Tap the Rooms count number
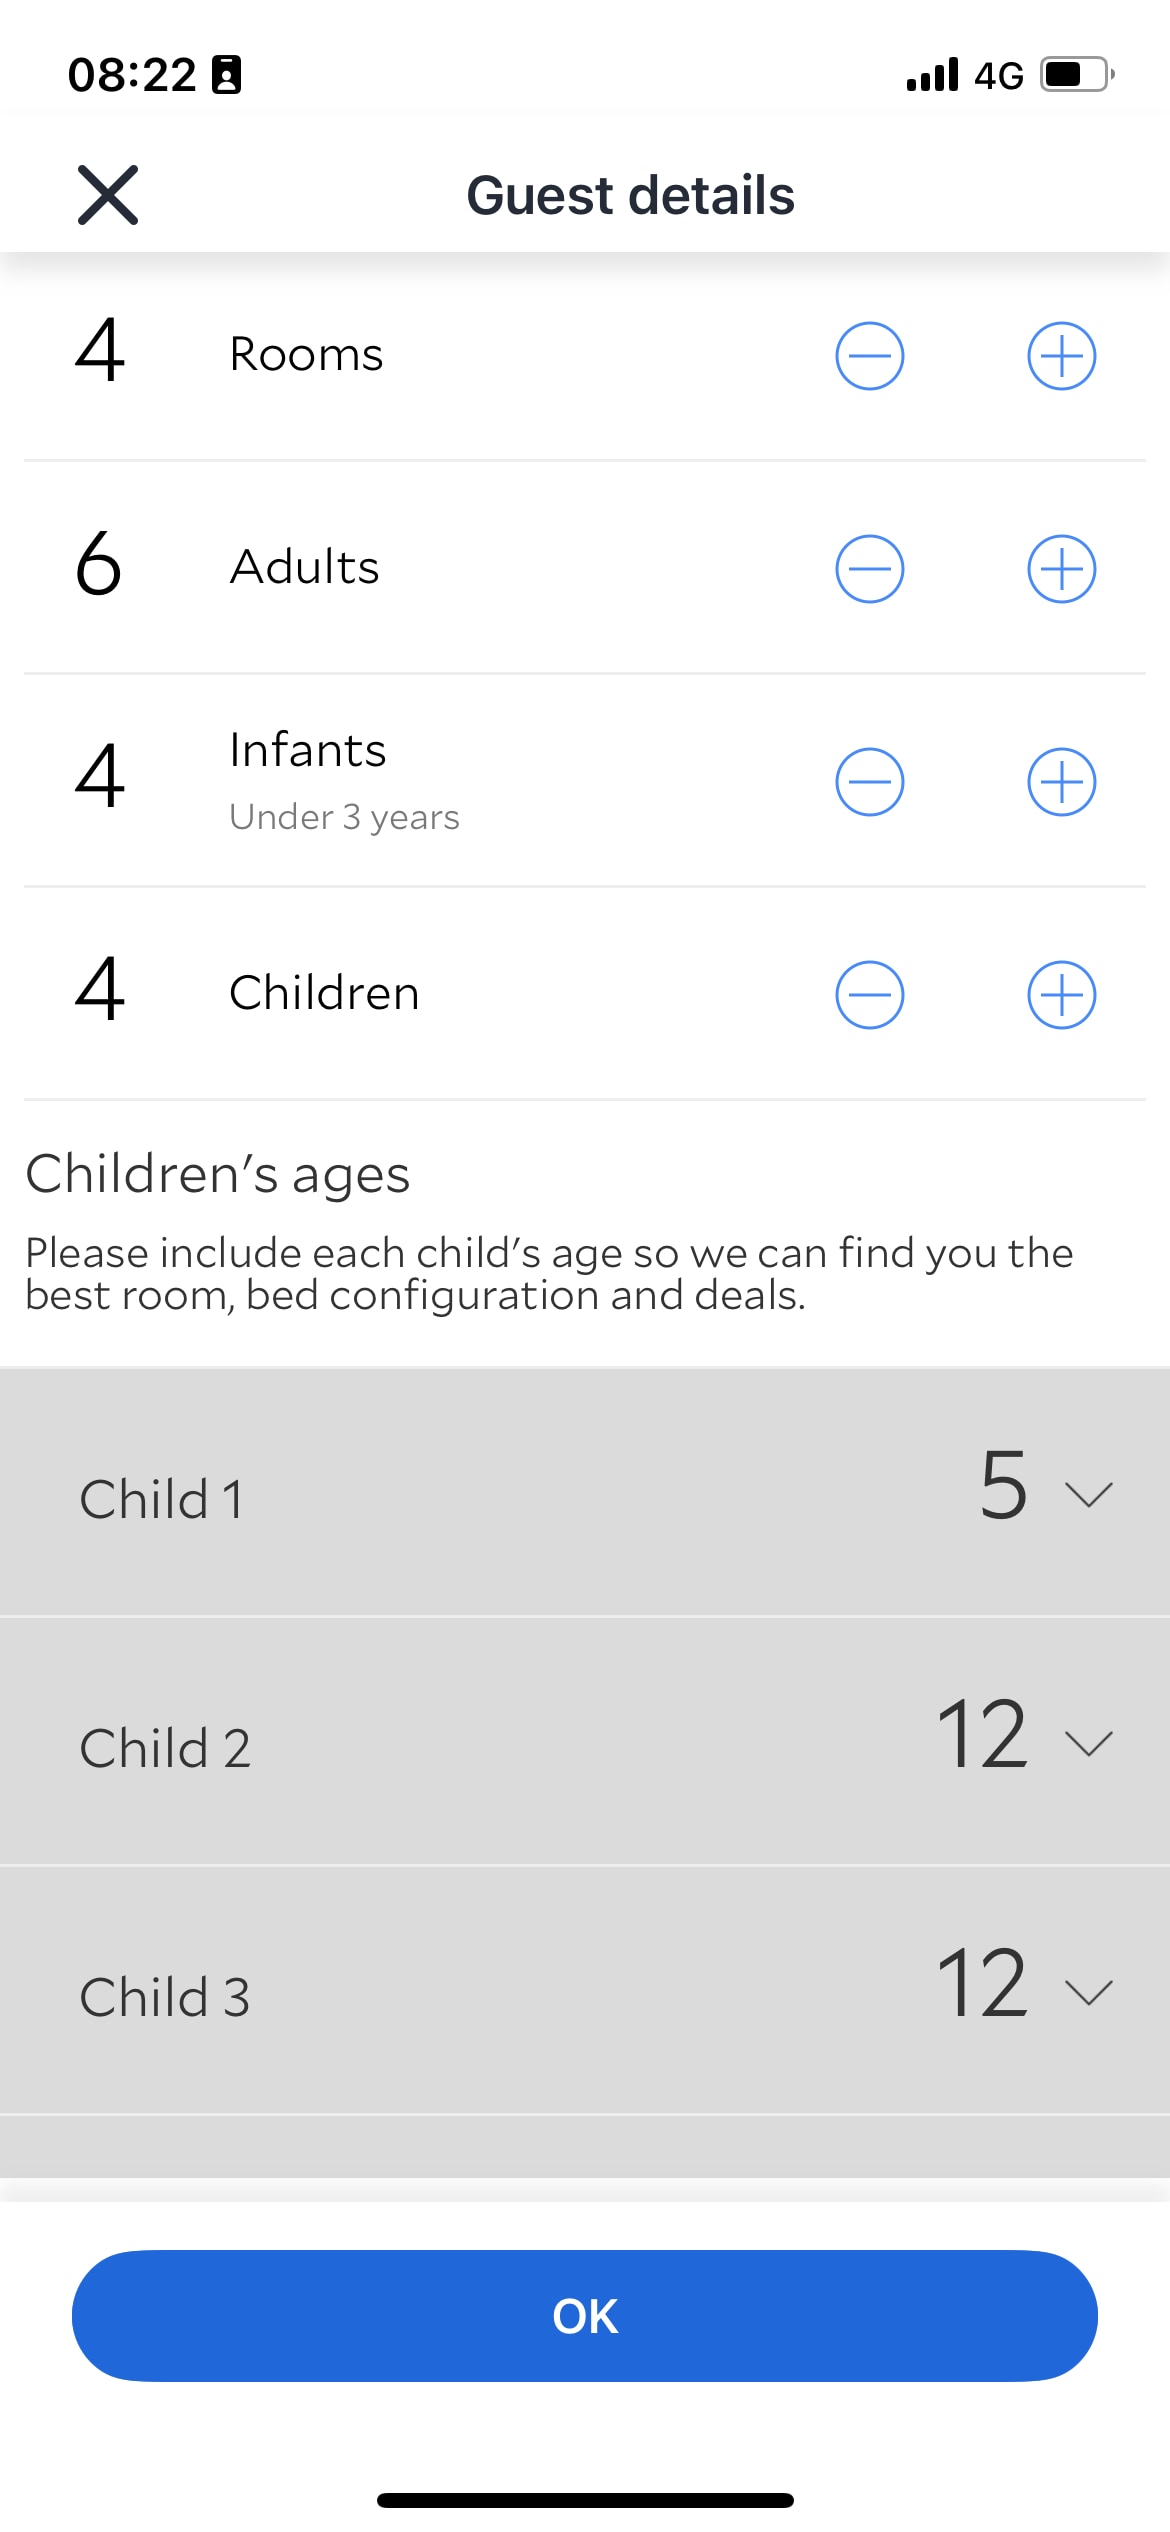 (100, 351)
